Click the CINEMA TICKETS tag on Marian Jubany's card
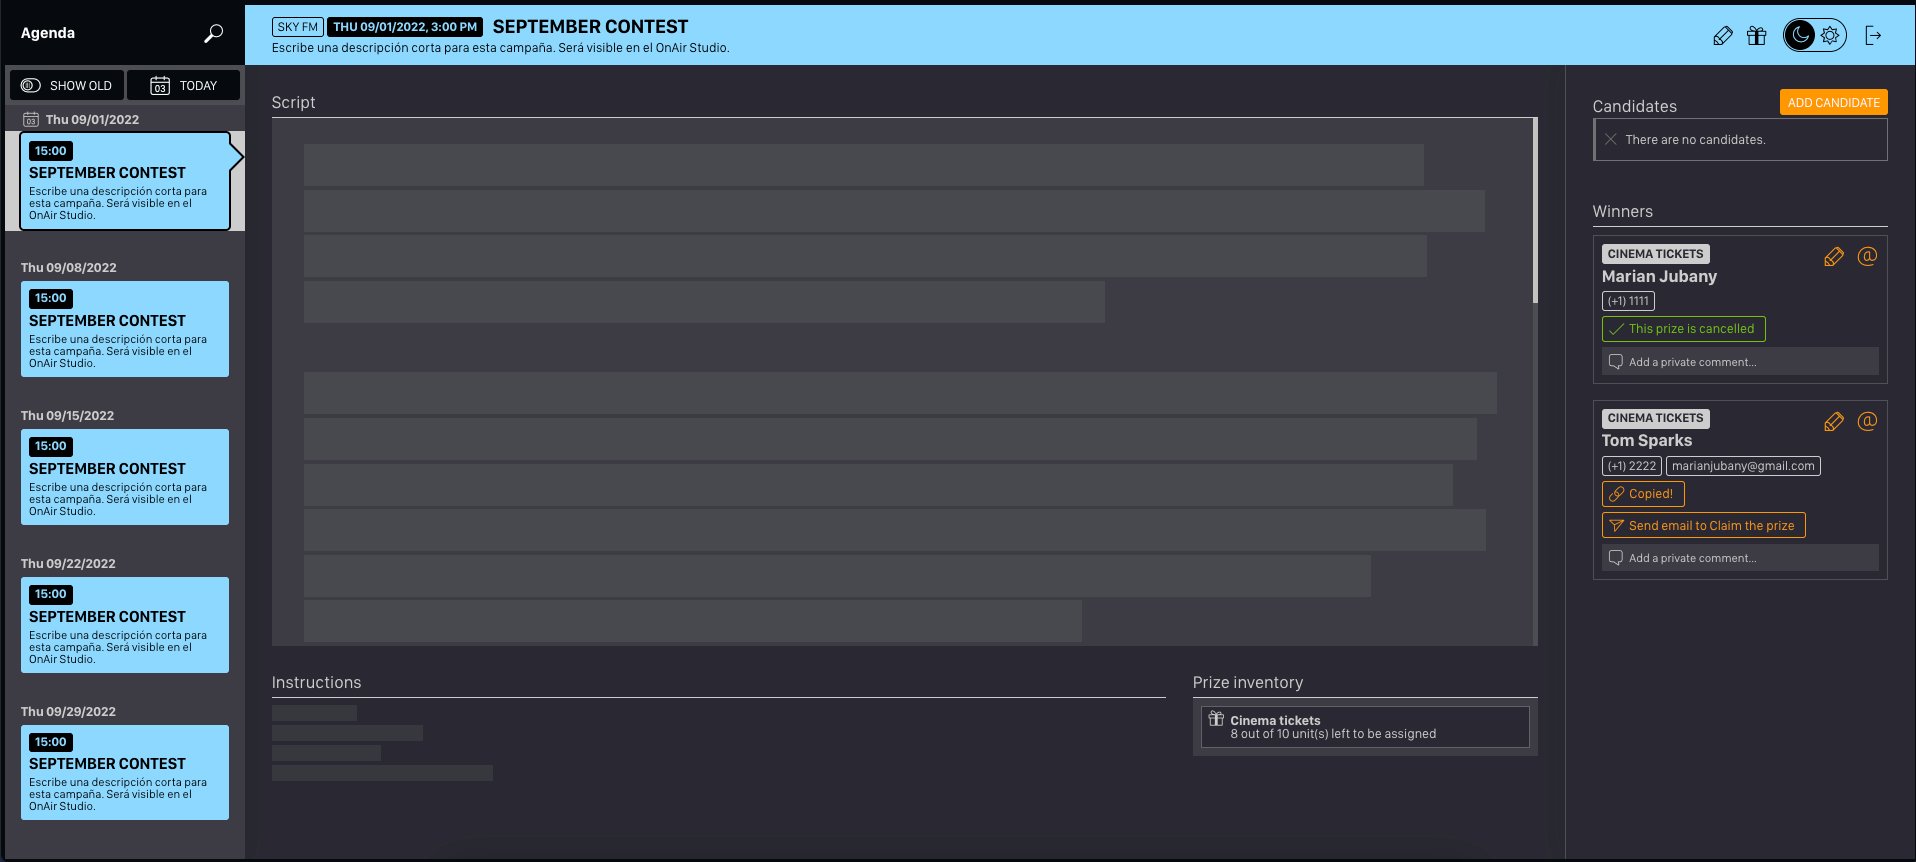This screenshot has width=1916, height=862. point(1655,254)
